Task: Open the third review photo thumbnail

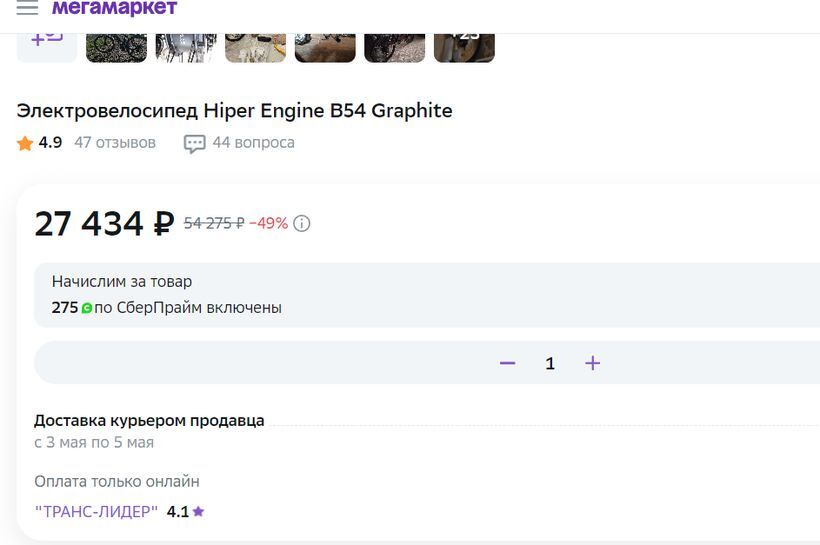Action: coord(256,48)
